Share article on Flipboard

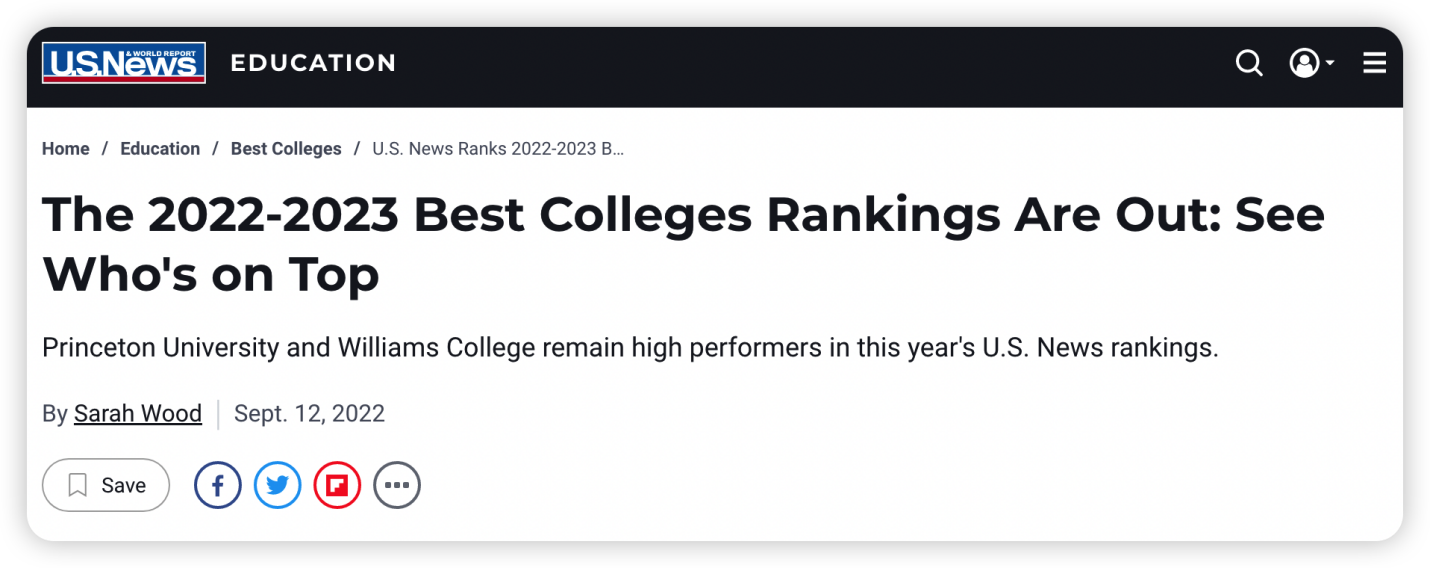tap(337, 485)
